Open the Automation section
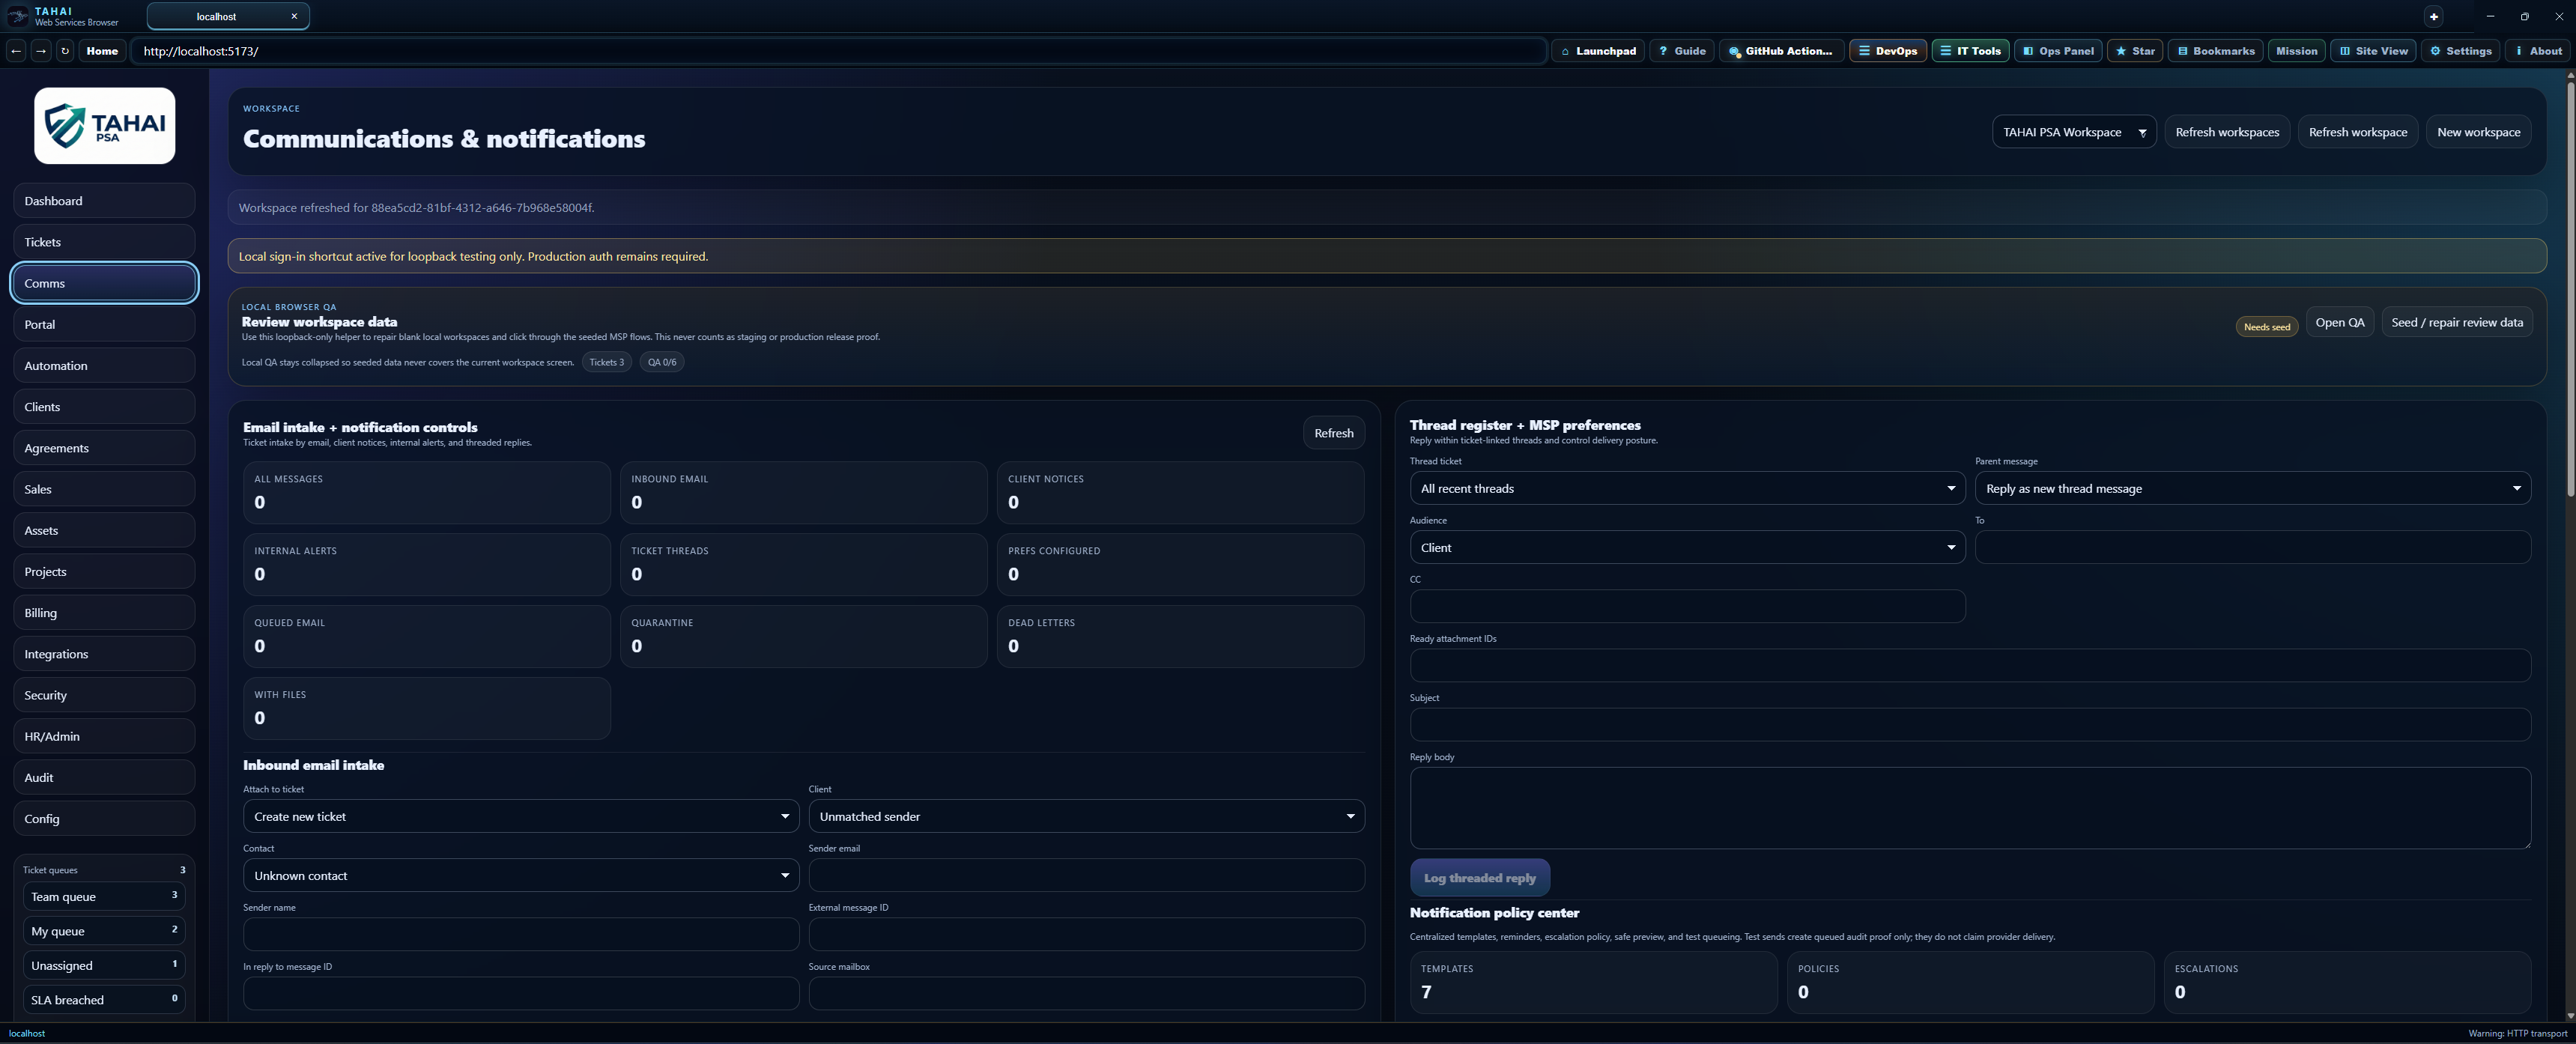2576x1044 pixels. pyautogui.click(x=104, y=366)
